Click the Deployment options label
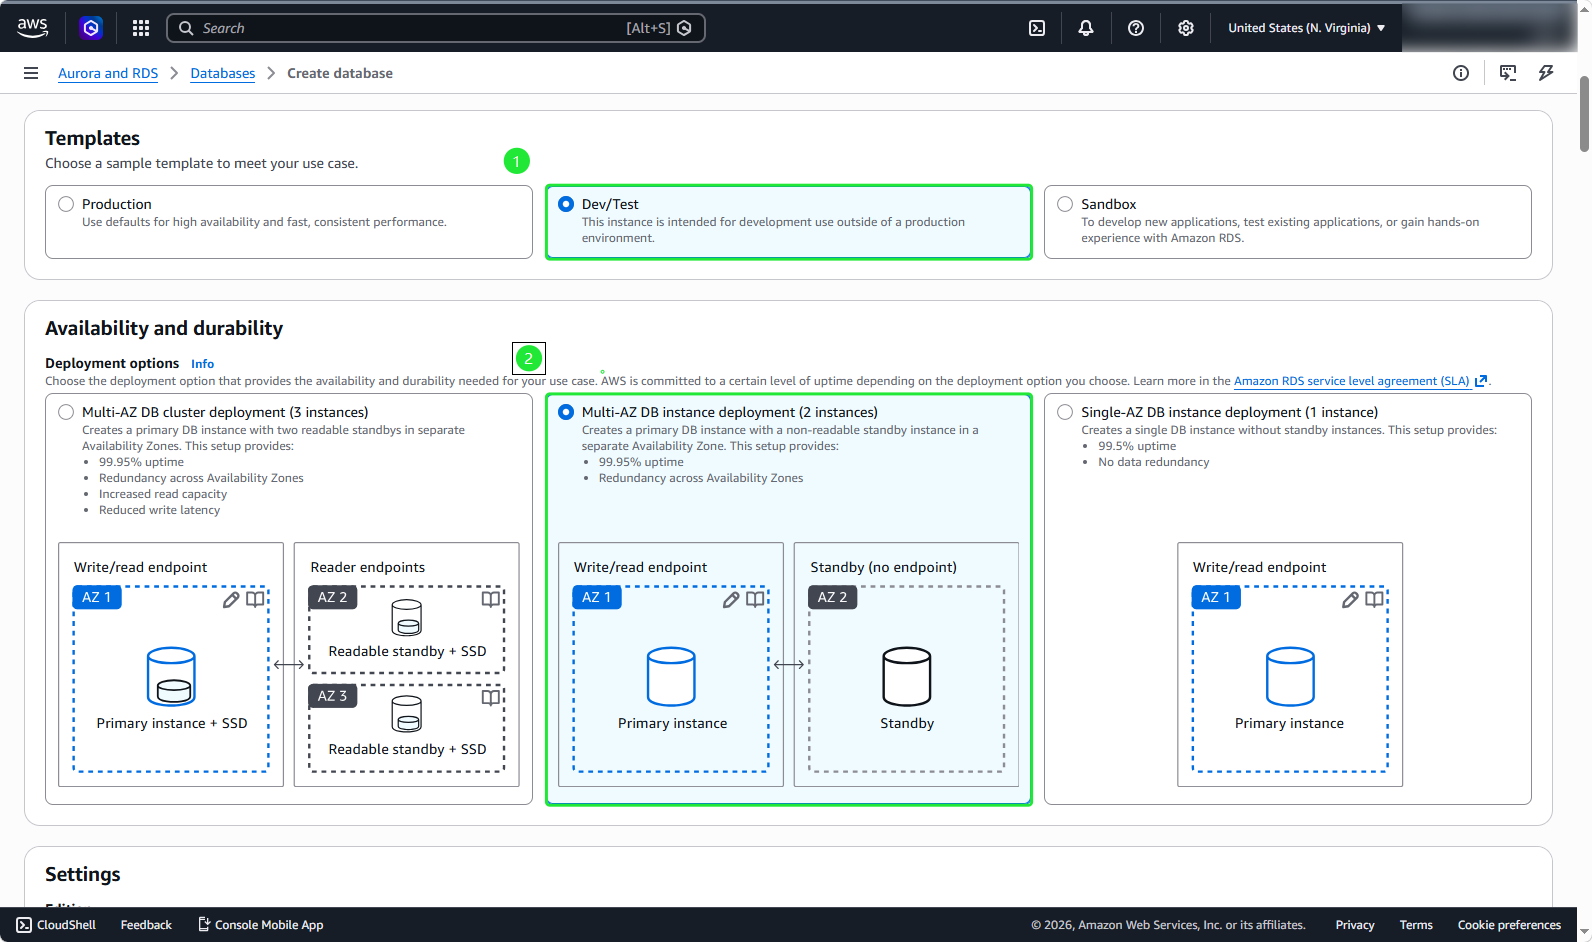Image resolution: width=1592 pixels, height=942 pixels. click(x=112, y=363)
